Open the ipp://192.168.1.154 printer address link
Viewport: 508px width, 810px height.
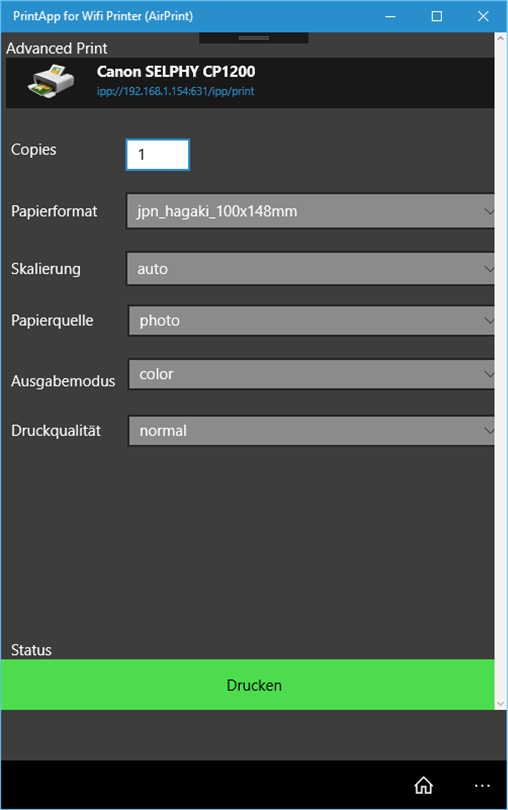click(175, 91)
